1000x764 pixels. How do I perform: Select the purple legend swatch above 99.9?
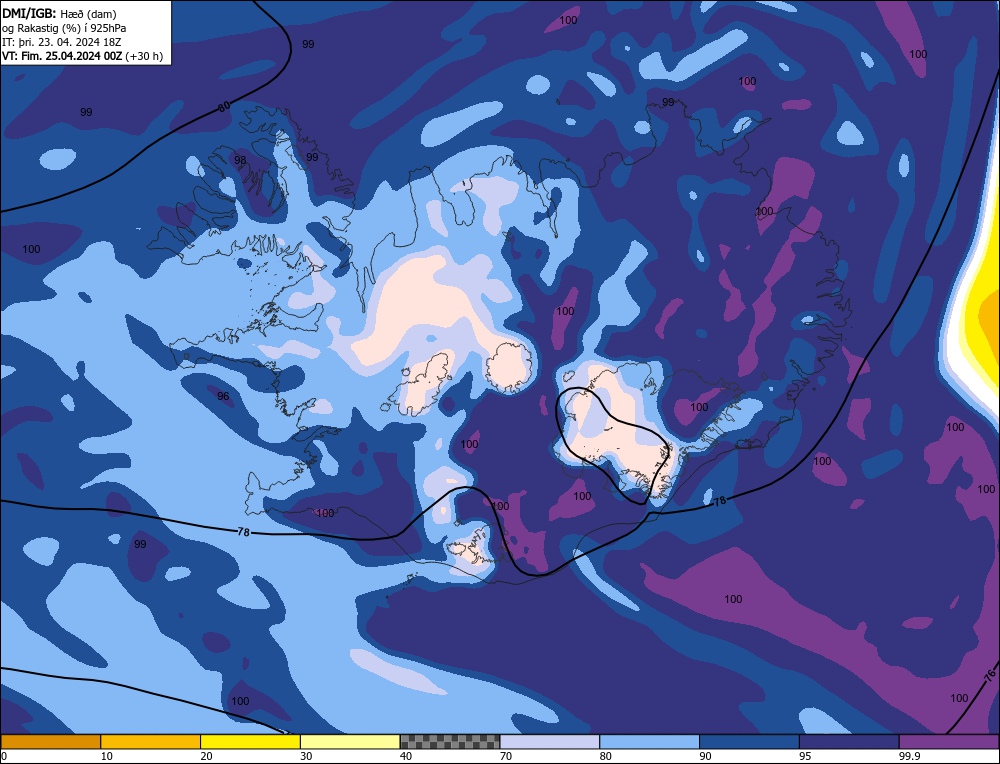(949, 741)
